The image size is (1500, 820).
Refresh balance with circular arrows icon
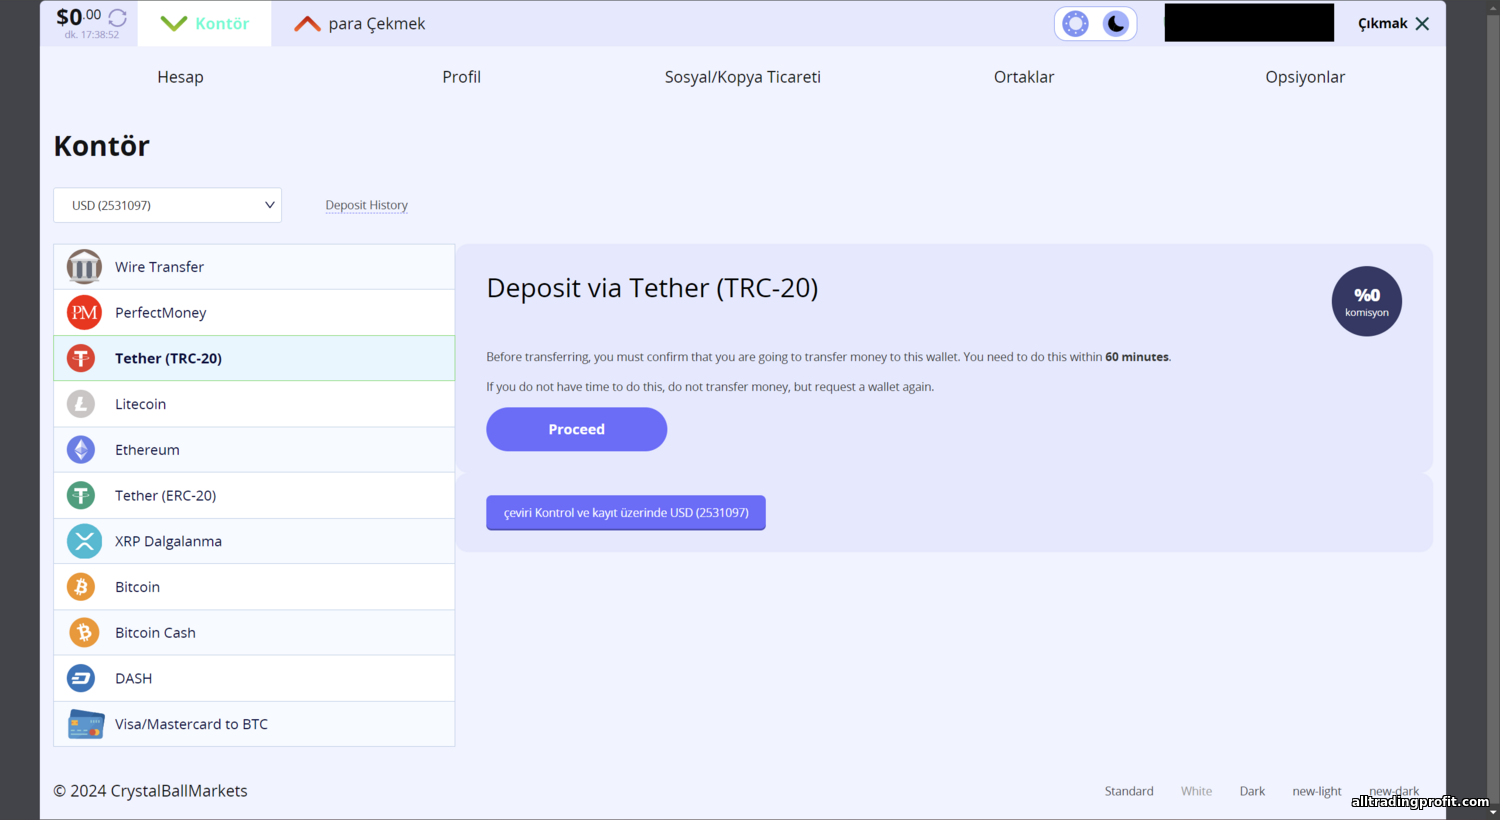(x=117, y=18)
